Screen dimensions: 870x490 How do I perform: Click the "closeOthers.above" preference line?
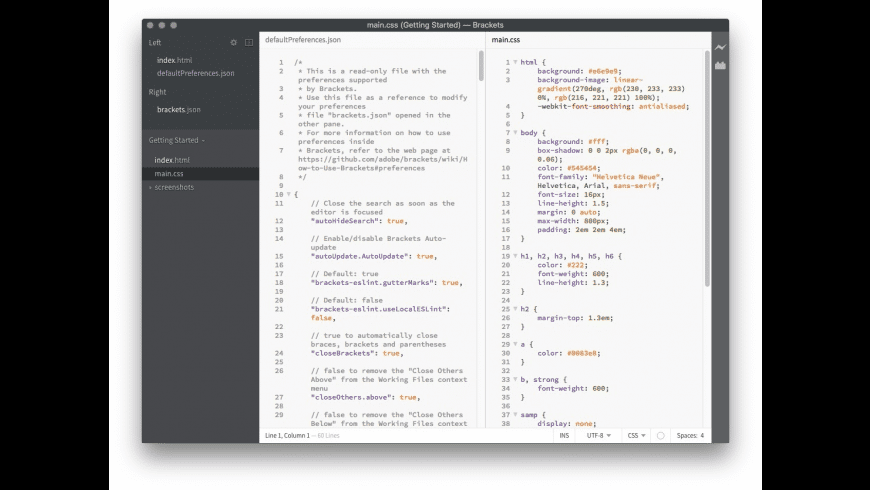click(365, 397)
